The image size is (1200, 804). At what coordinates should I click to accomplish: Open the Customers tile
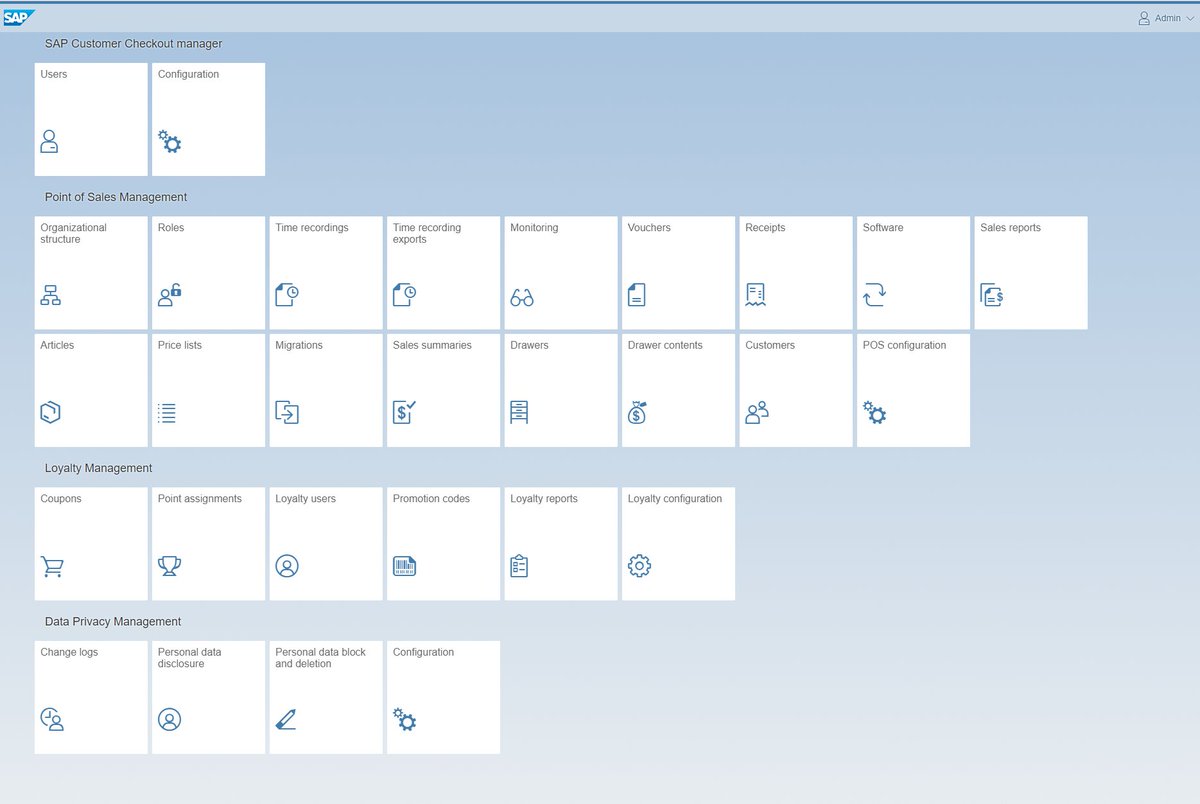(796, 391)
